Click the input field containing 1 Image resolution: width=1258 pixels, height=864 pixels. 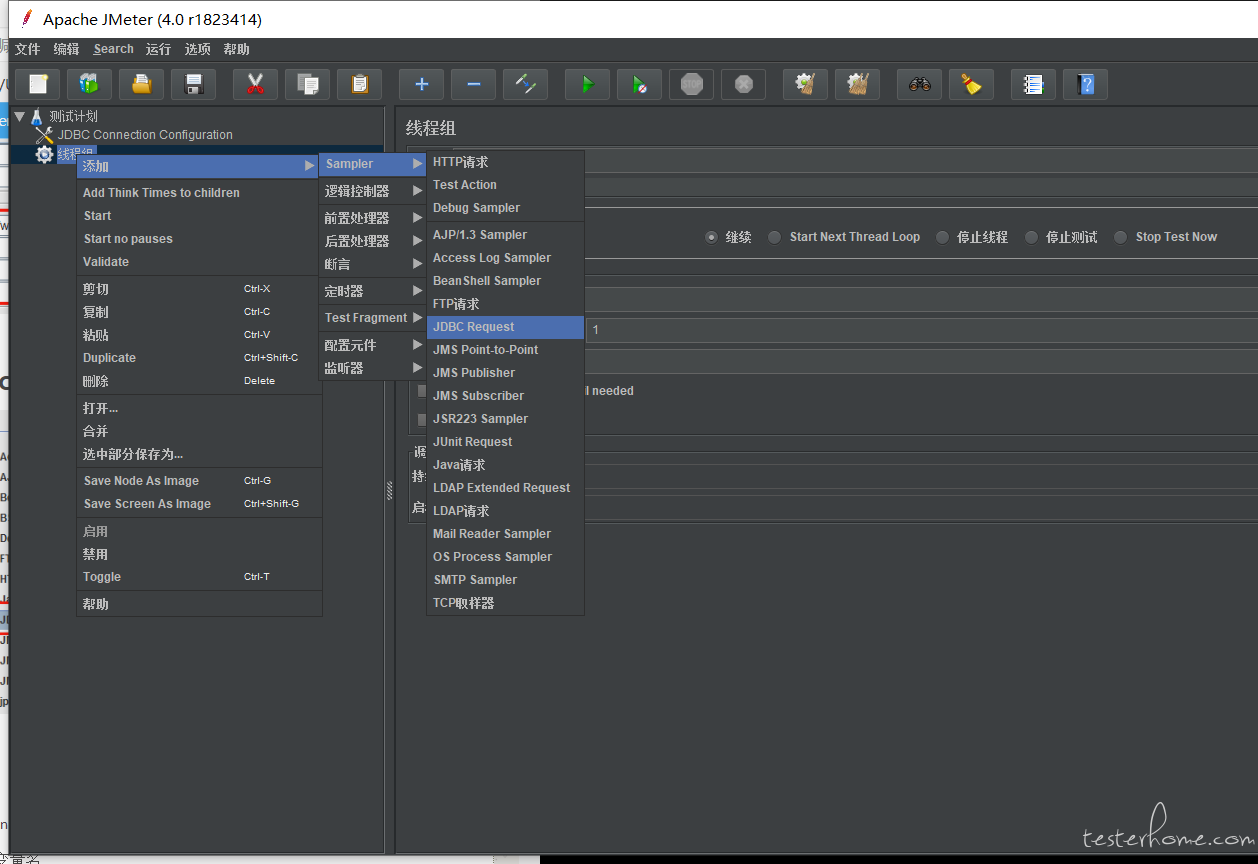(921, 330)
